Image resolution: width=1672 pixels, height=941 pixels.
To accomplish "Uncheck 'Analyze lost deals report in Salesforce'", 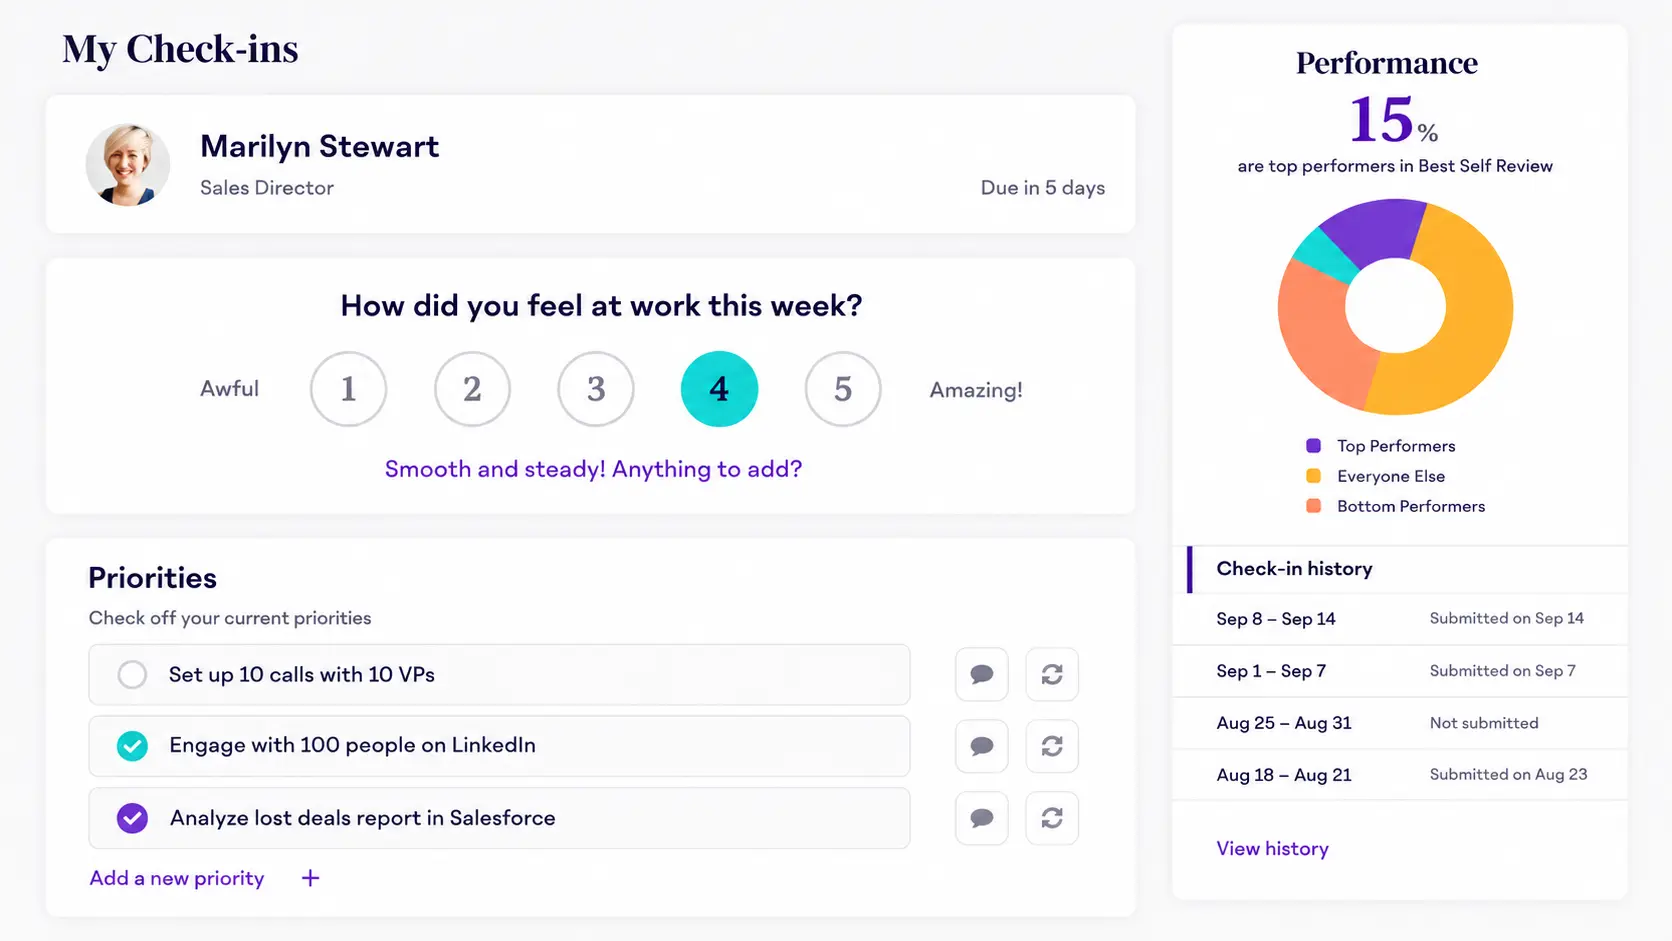I will pos(132,818).
